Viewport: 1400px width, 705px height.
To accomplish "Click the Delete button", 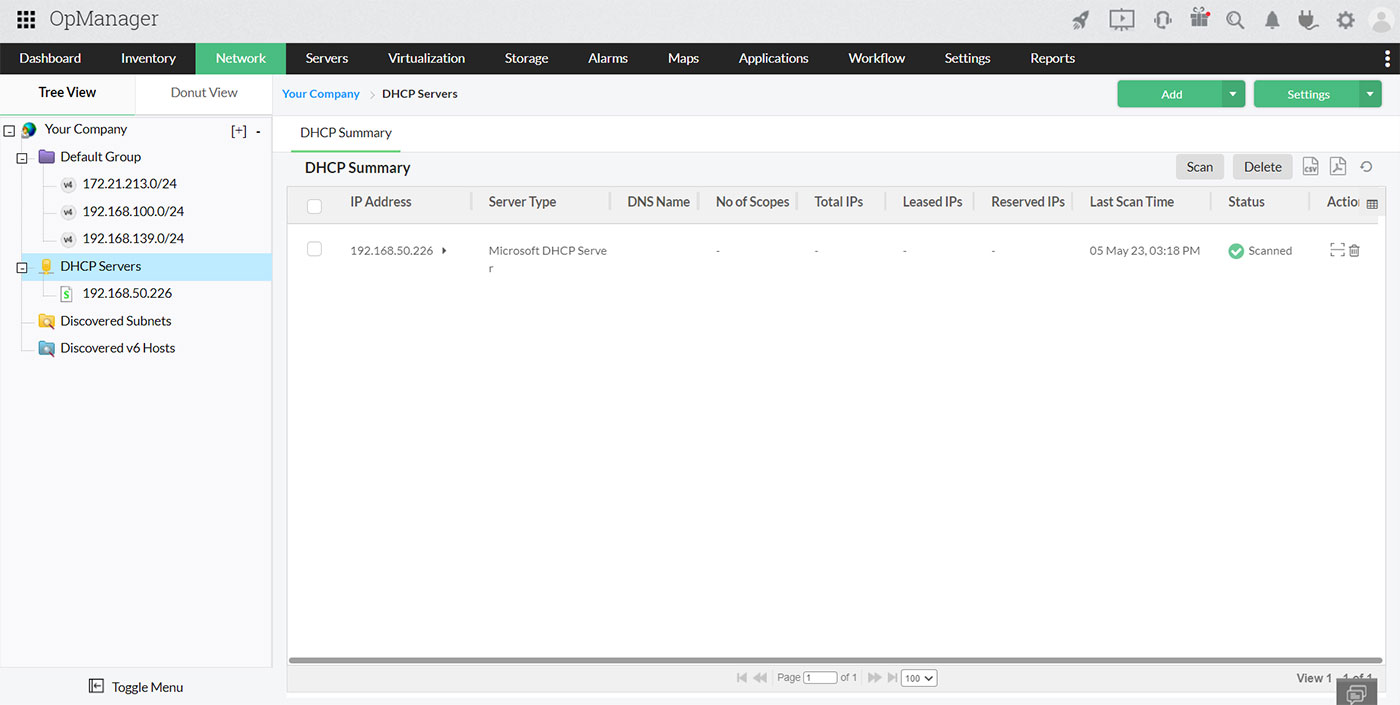I will (x=1263, y=167).
